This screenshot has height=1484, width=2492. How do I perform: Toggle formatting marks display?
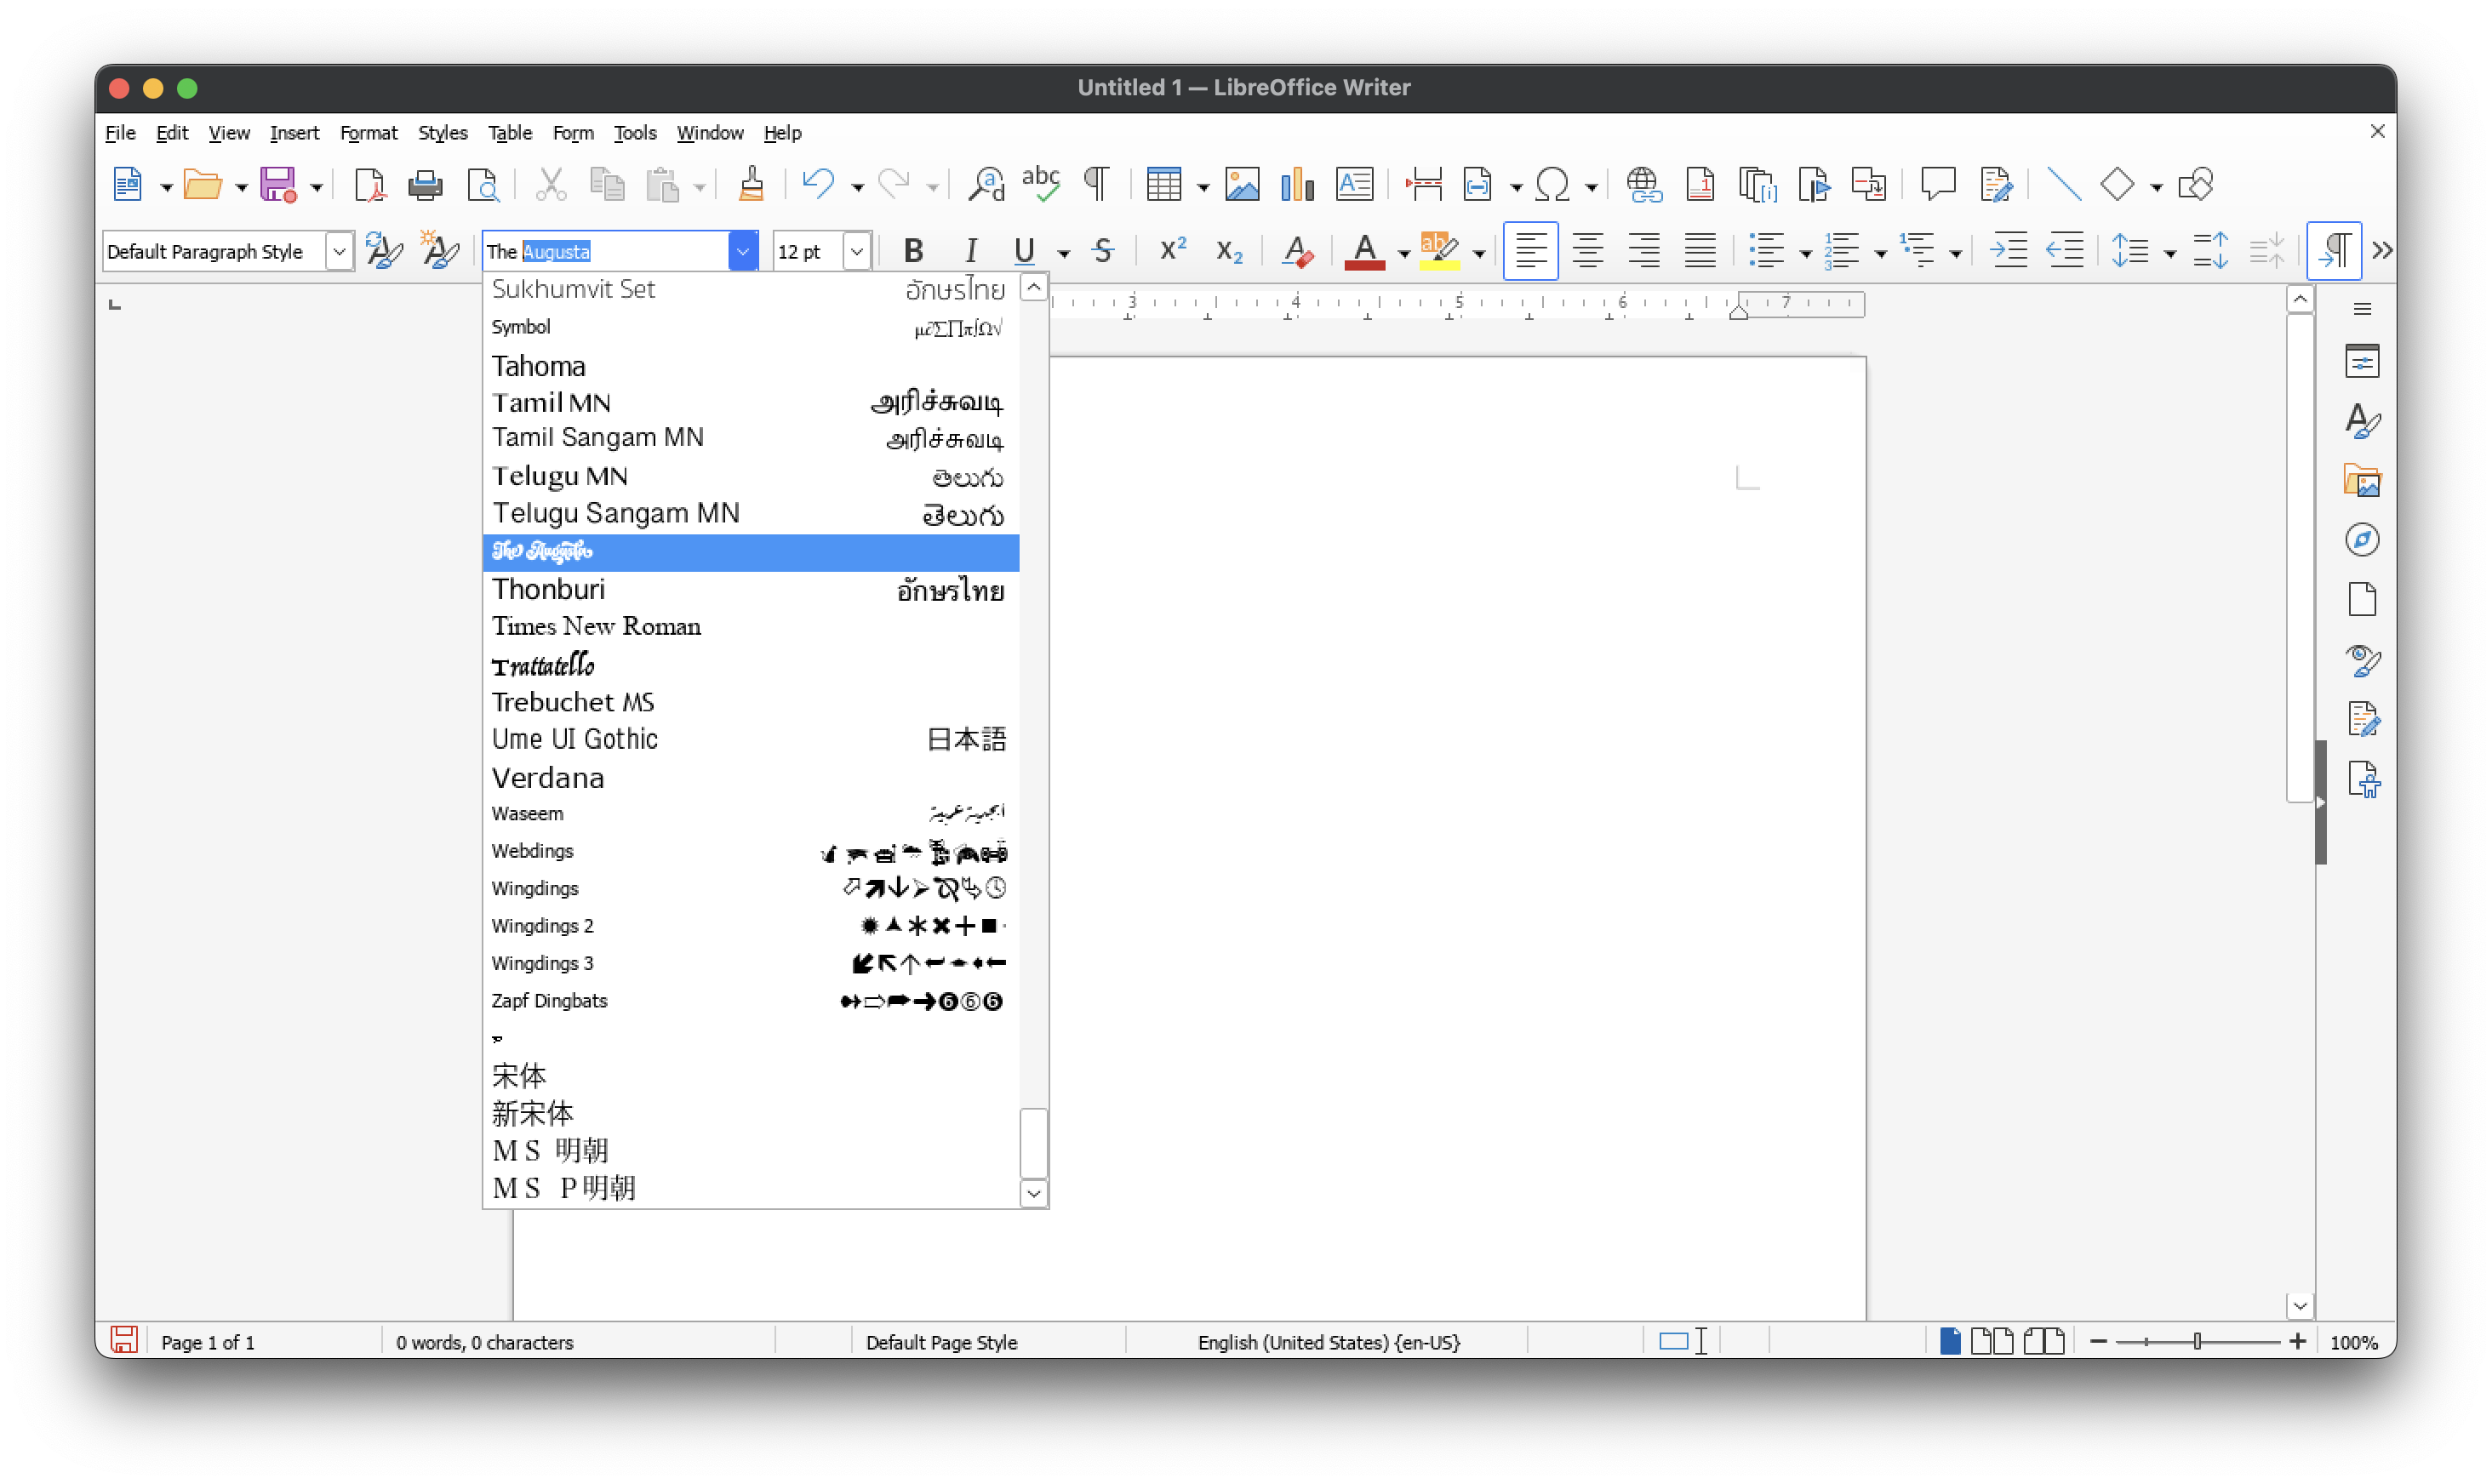(1095, 184)
